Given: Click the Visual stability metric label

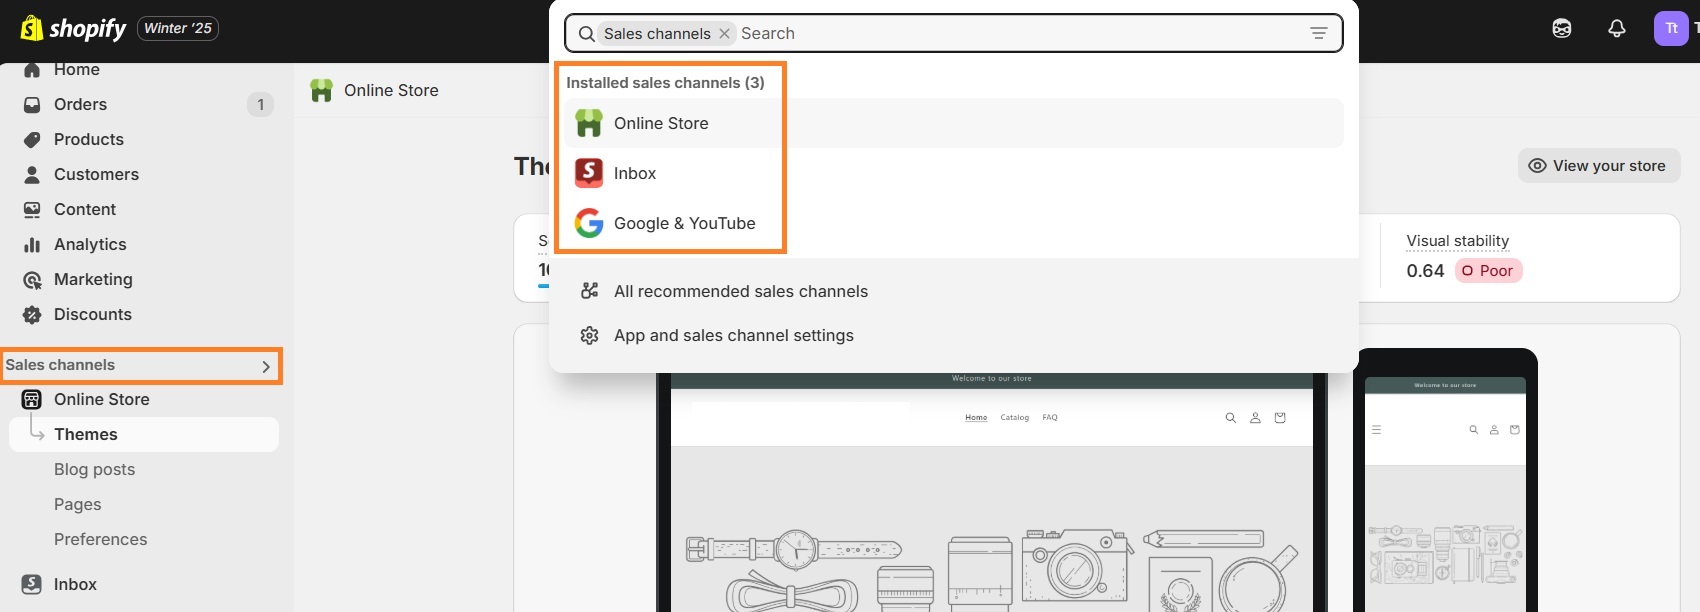Looking at the screenshot, I should [1457, 241].
